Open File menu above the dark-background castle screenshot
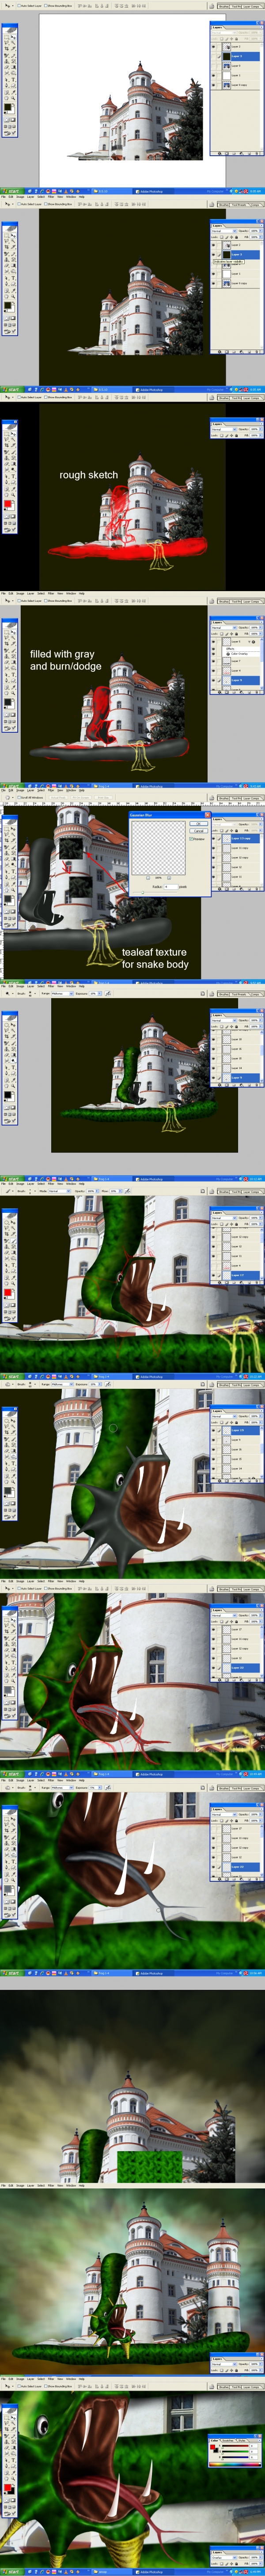This screenshot has height=2576, width=265. point(3,196)
